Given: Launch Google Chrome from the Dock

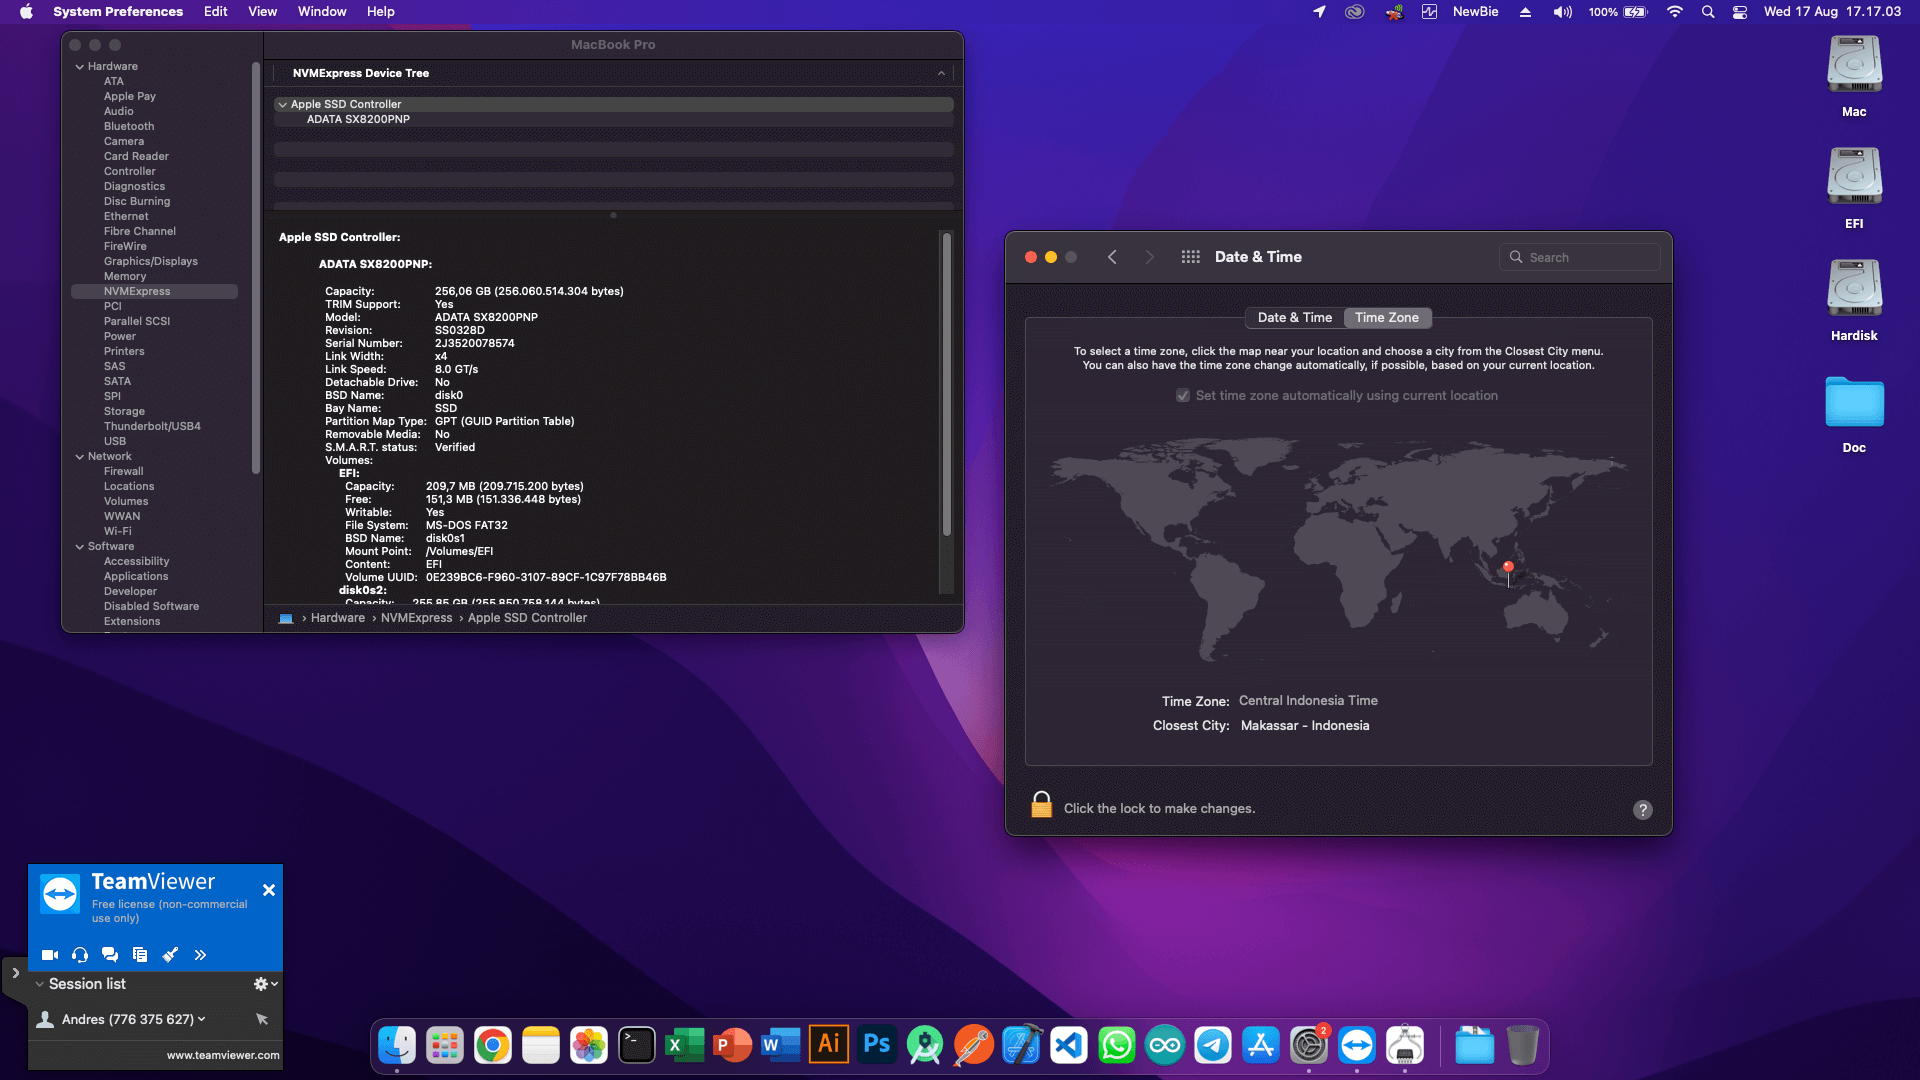Looking at the screenshot, I should pos(493,1046).
